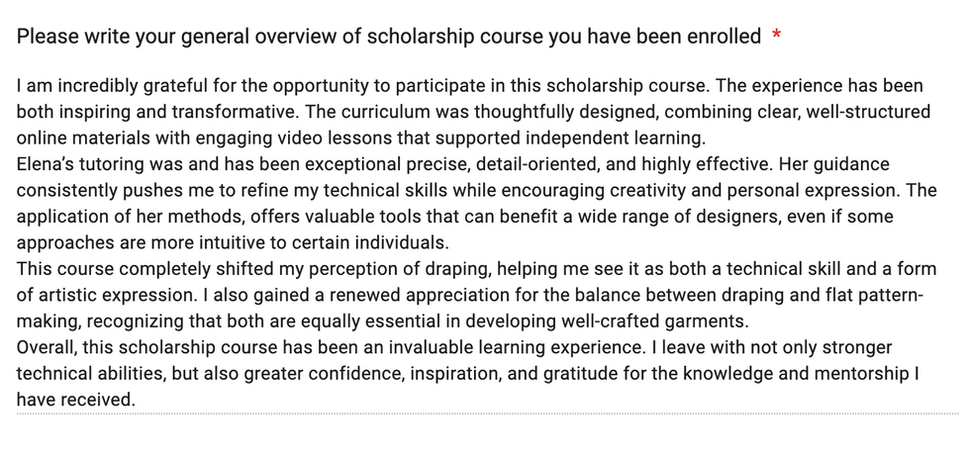968x457 pixels.
Task: Click inside the overview answer text field
Action: click(x=480, y=242)
